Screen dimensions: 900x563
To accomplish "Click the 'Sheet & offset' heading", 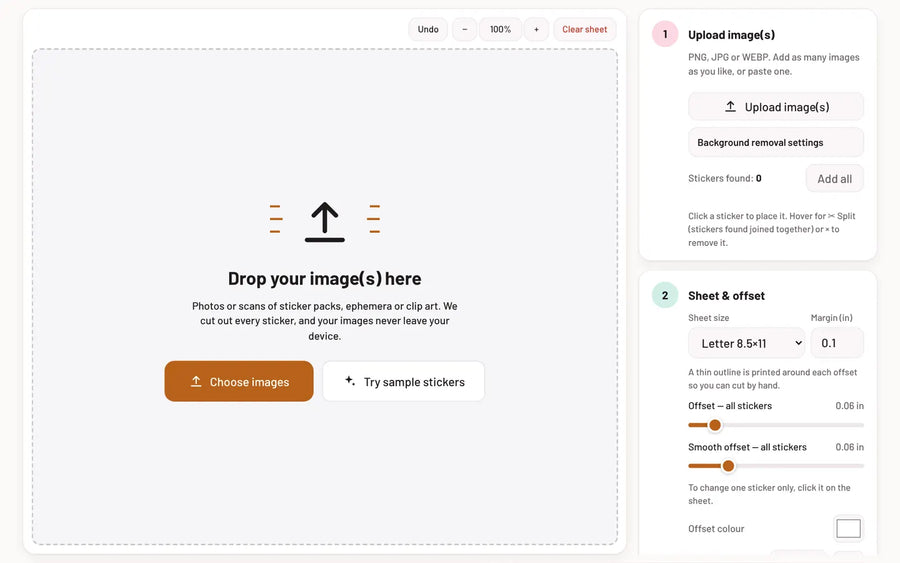I will click(x=726, y=296).
